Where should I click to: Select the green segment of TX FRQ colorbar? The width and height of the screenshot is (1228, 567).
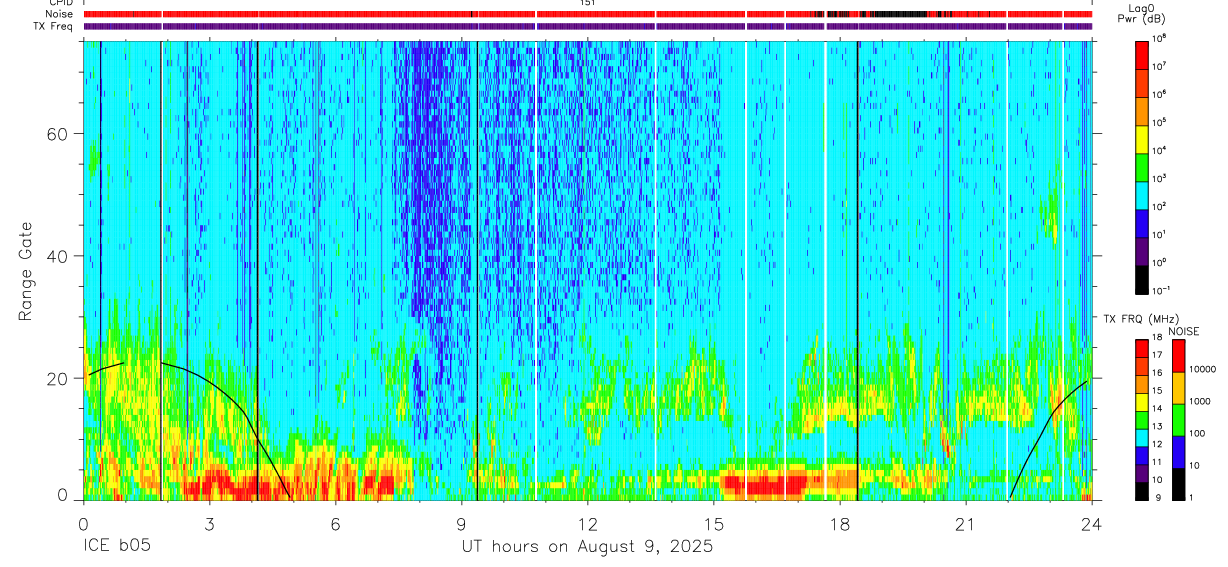1142,419
